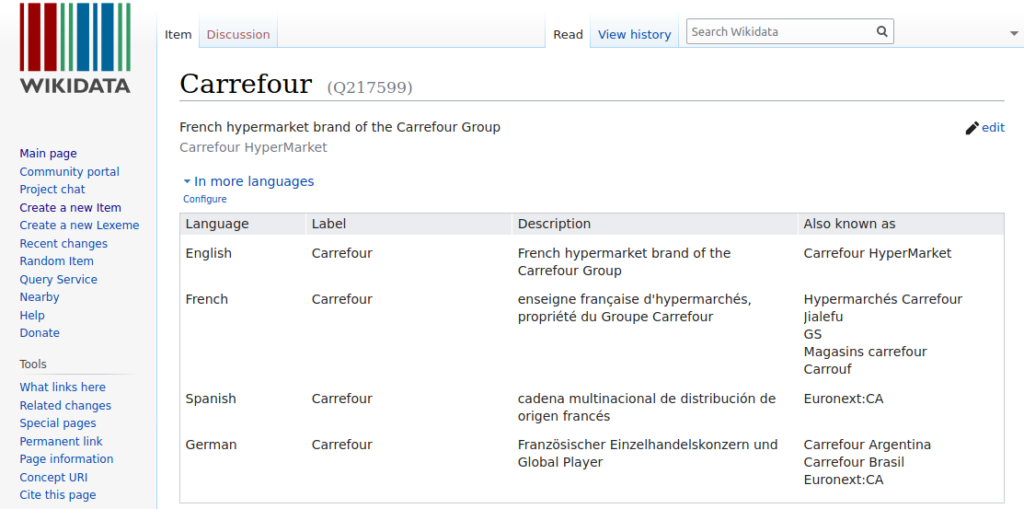Click the Carrefour Argentina alias
This screenshot has width=1024, height=509.
tap(867, 445)
